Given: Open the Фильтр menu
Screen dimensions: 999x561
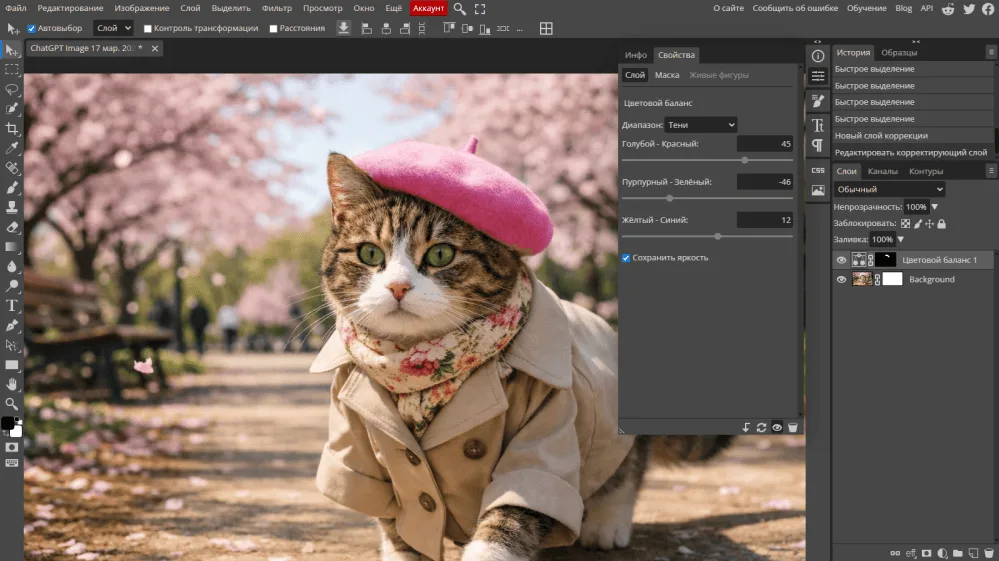Looking at the screenshot, I should coord(277,8).
